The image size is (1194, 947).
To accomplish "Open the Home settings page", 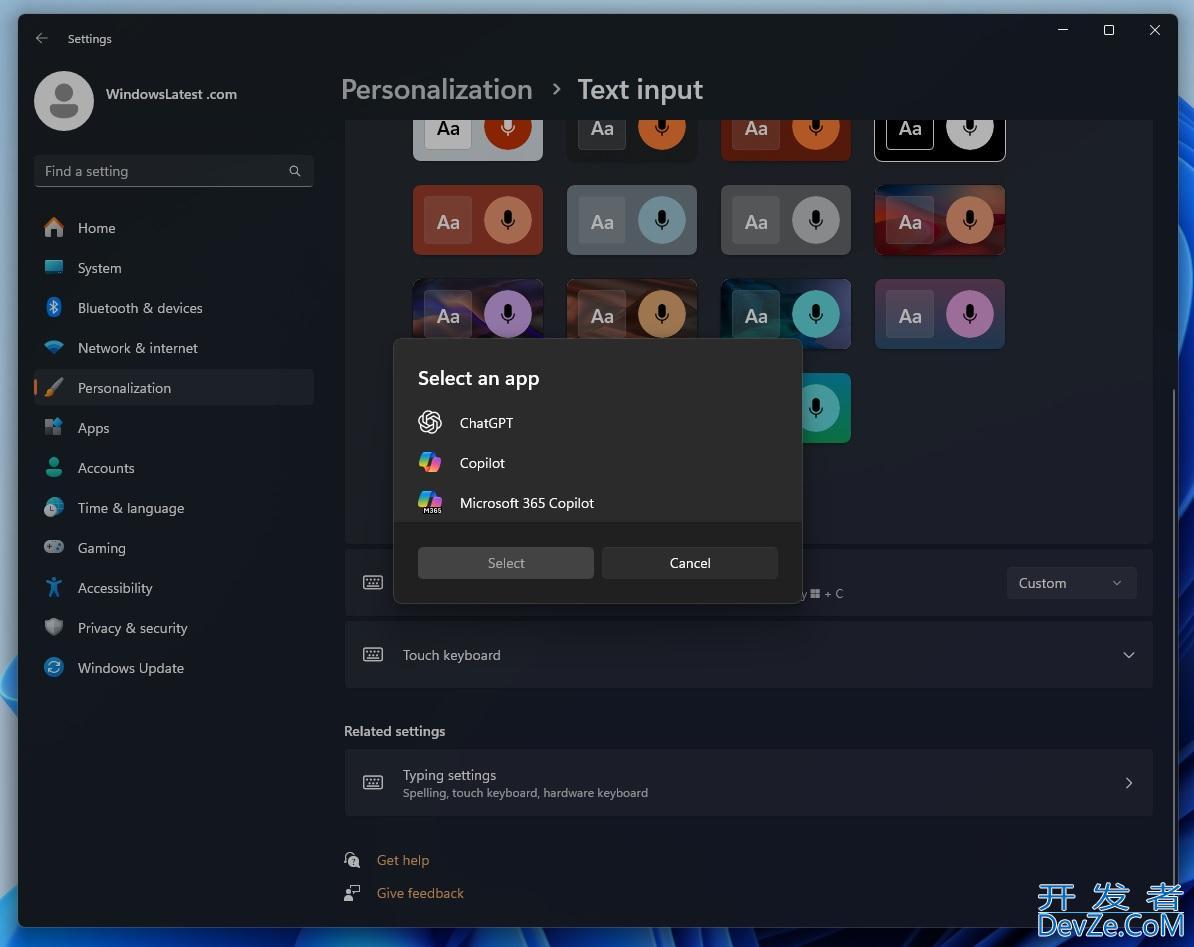I will coord(174,228).
